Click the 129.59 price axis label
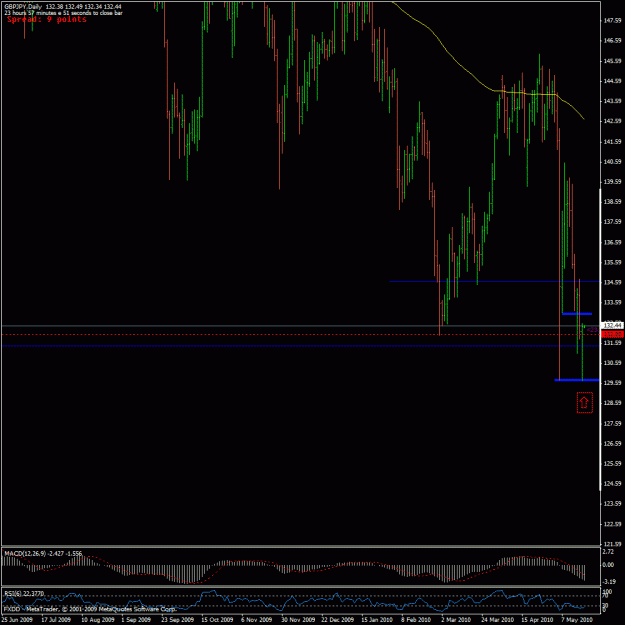This screenshot has height=625, width=625. point(613,383)
